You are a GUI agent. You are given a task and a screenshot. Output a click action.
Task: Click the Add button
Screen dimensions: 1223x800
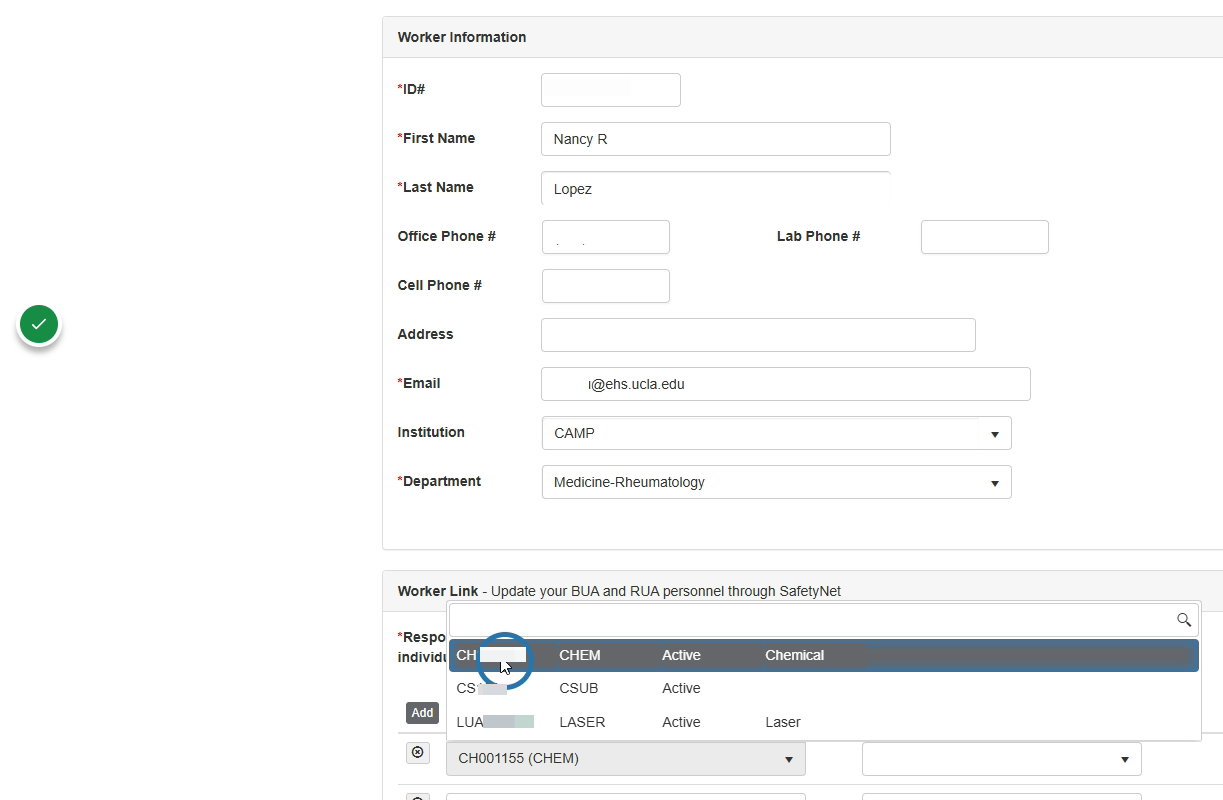[422, 713]
